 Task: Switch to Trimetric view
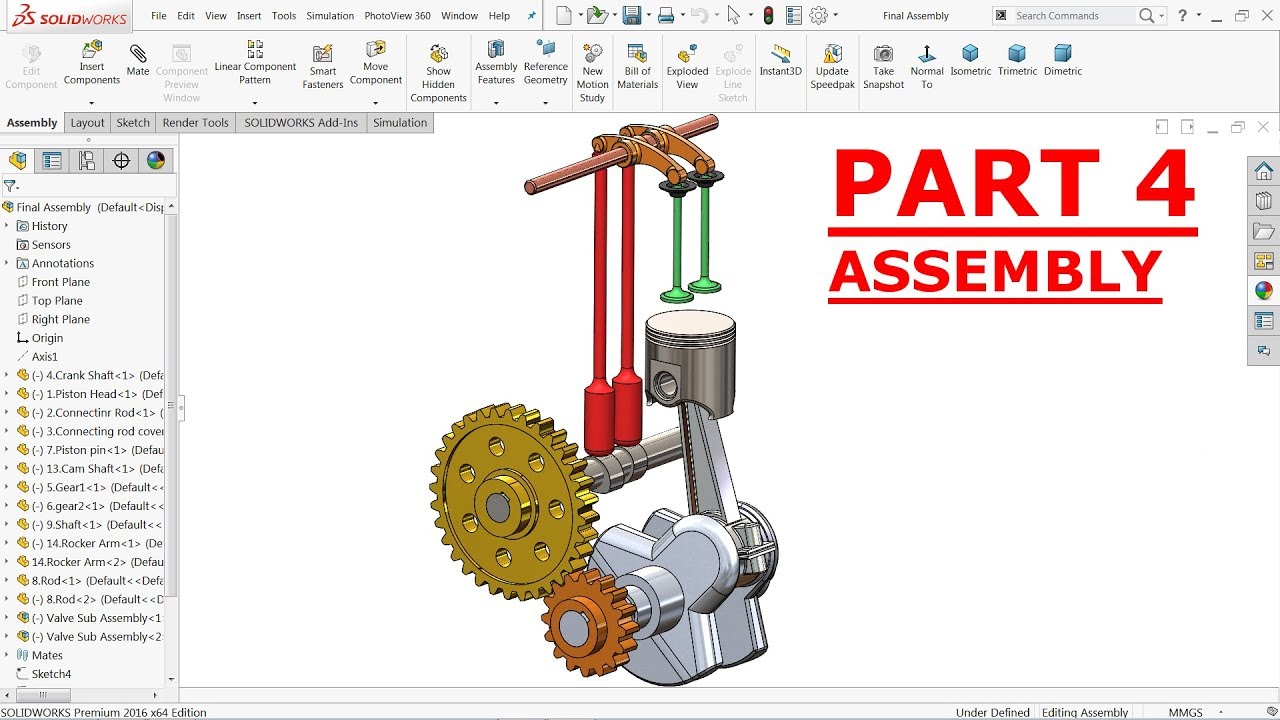tap(1017, 60)
